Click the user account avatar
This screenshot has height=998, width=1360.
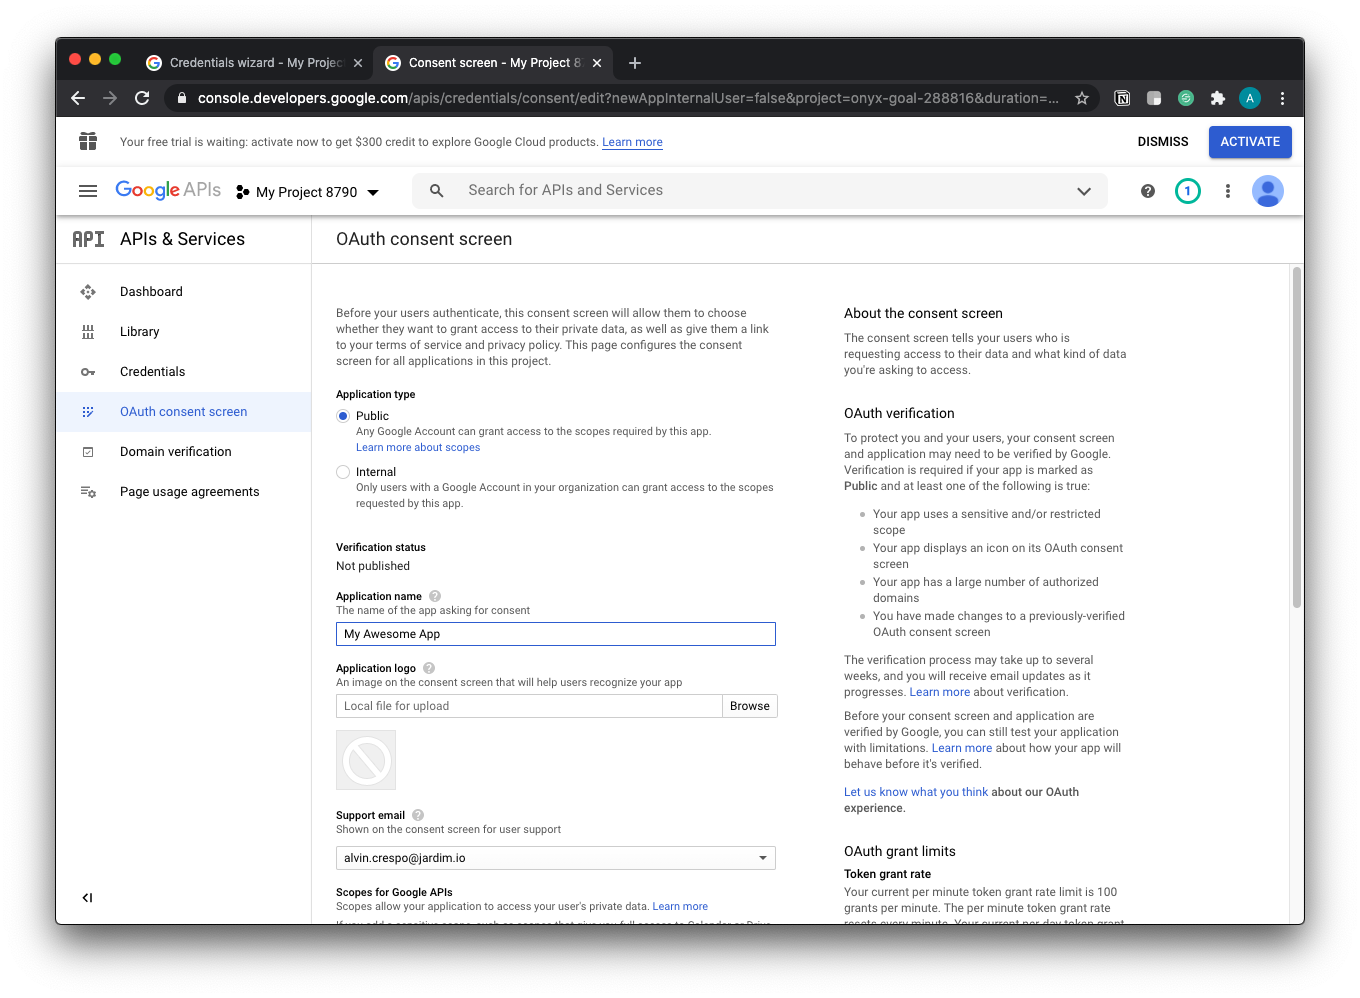point(1267,191)
